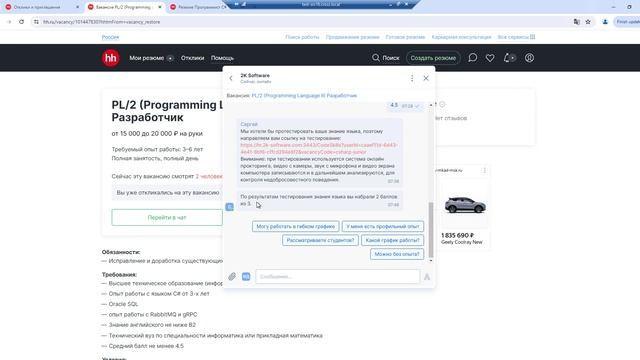Choose quick reply Можно без опыта?
640x360 pixels.
coord(397,254)
